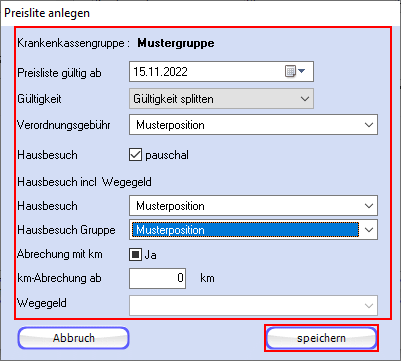Screen dimensions: 401x361
Task: Click the Krankenkassengruppe label
Action: click(x=73, y=43)
